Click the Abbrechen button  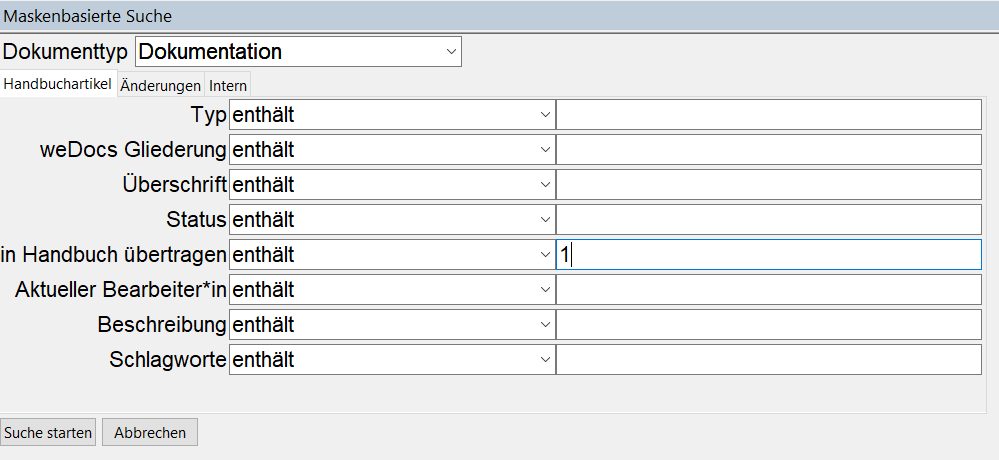click(x=150, y=433)
